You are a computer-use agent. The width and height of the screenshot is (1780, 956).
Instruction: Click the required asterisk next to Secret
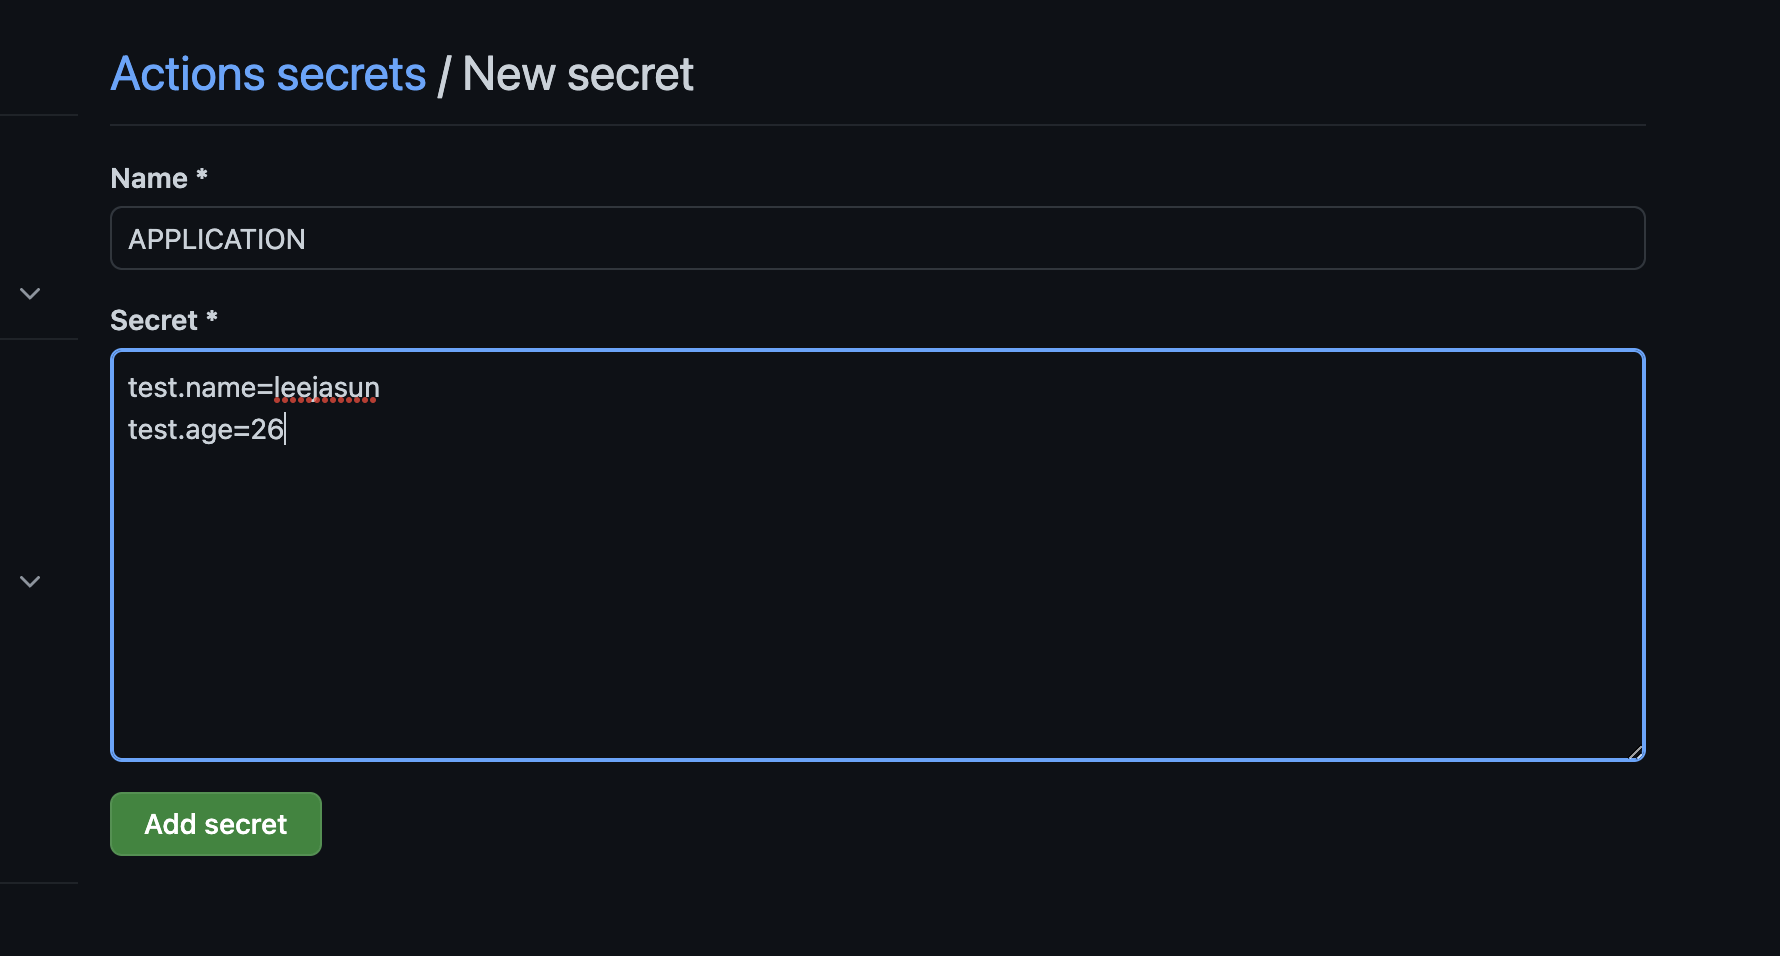pos(211,319)
